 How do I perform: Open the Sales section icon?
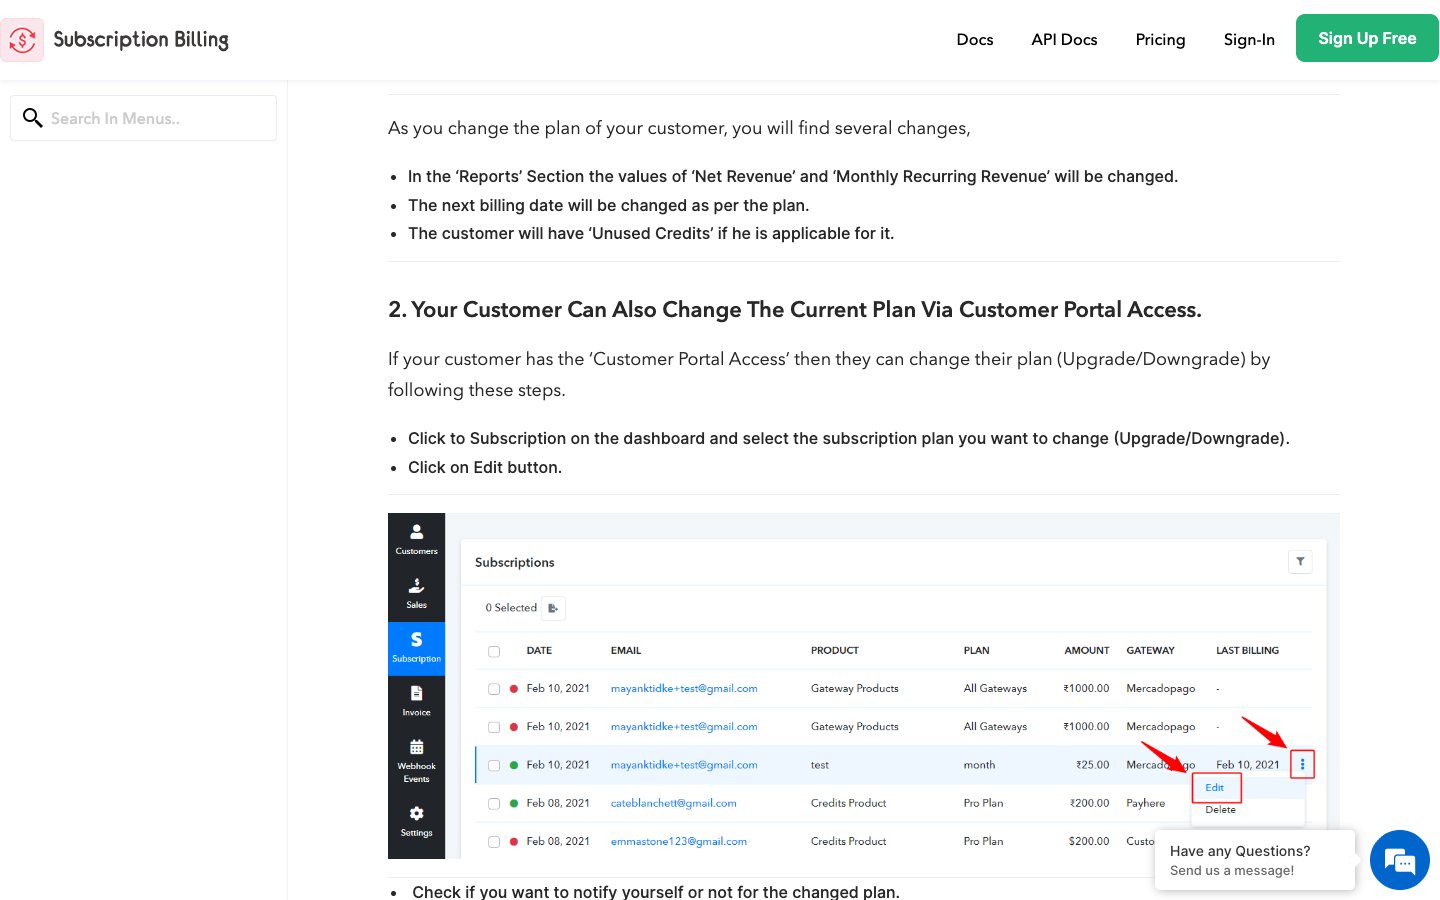pyautogui.click(x=416, y=592)
